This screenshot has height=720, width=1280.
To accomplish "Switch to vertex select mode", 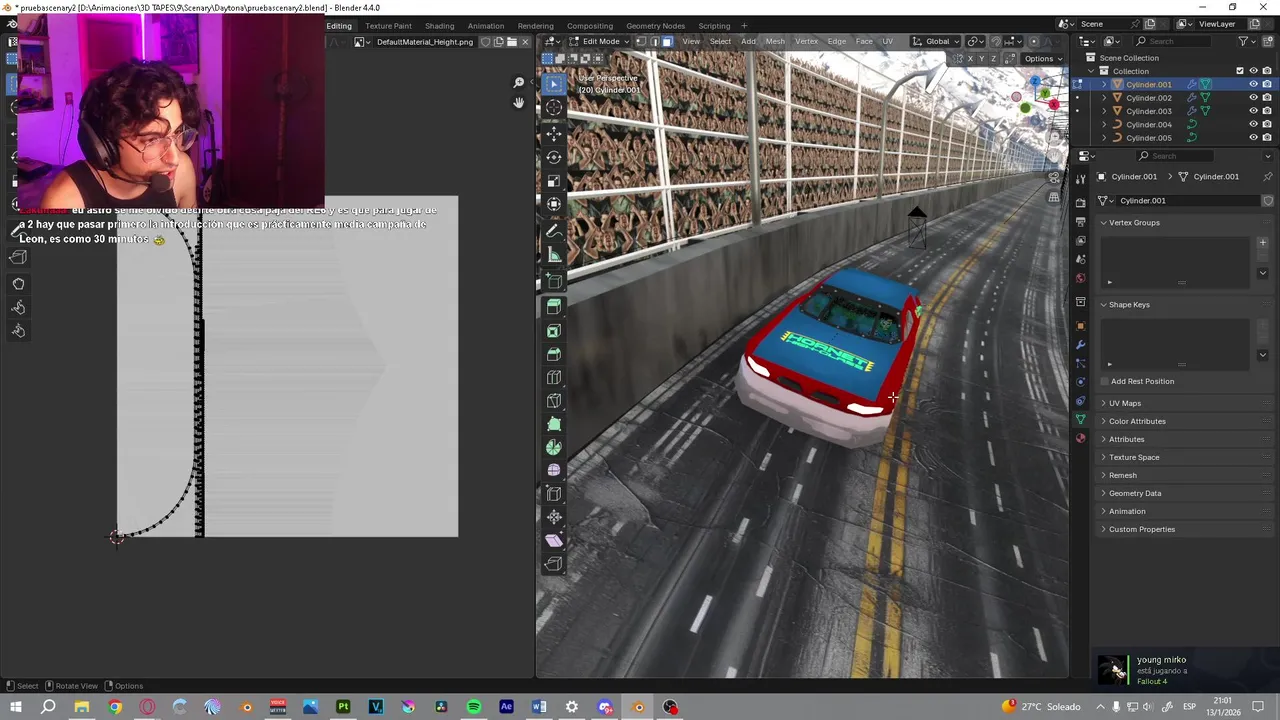I will 641,41.
